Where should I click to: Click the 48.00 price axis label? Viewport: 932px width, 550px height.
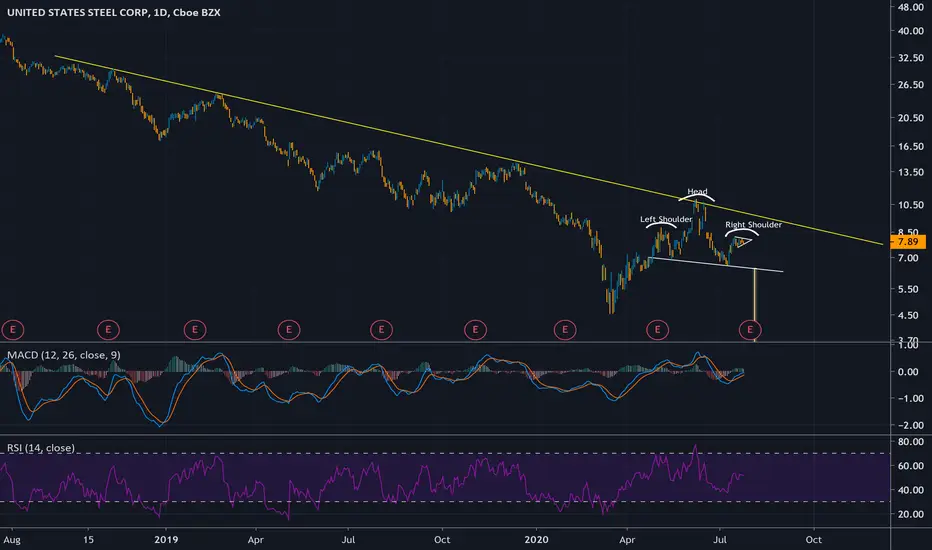point(911,7)
